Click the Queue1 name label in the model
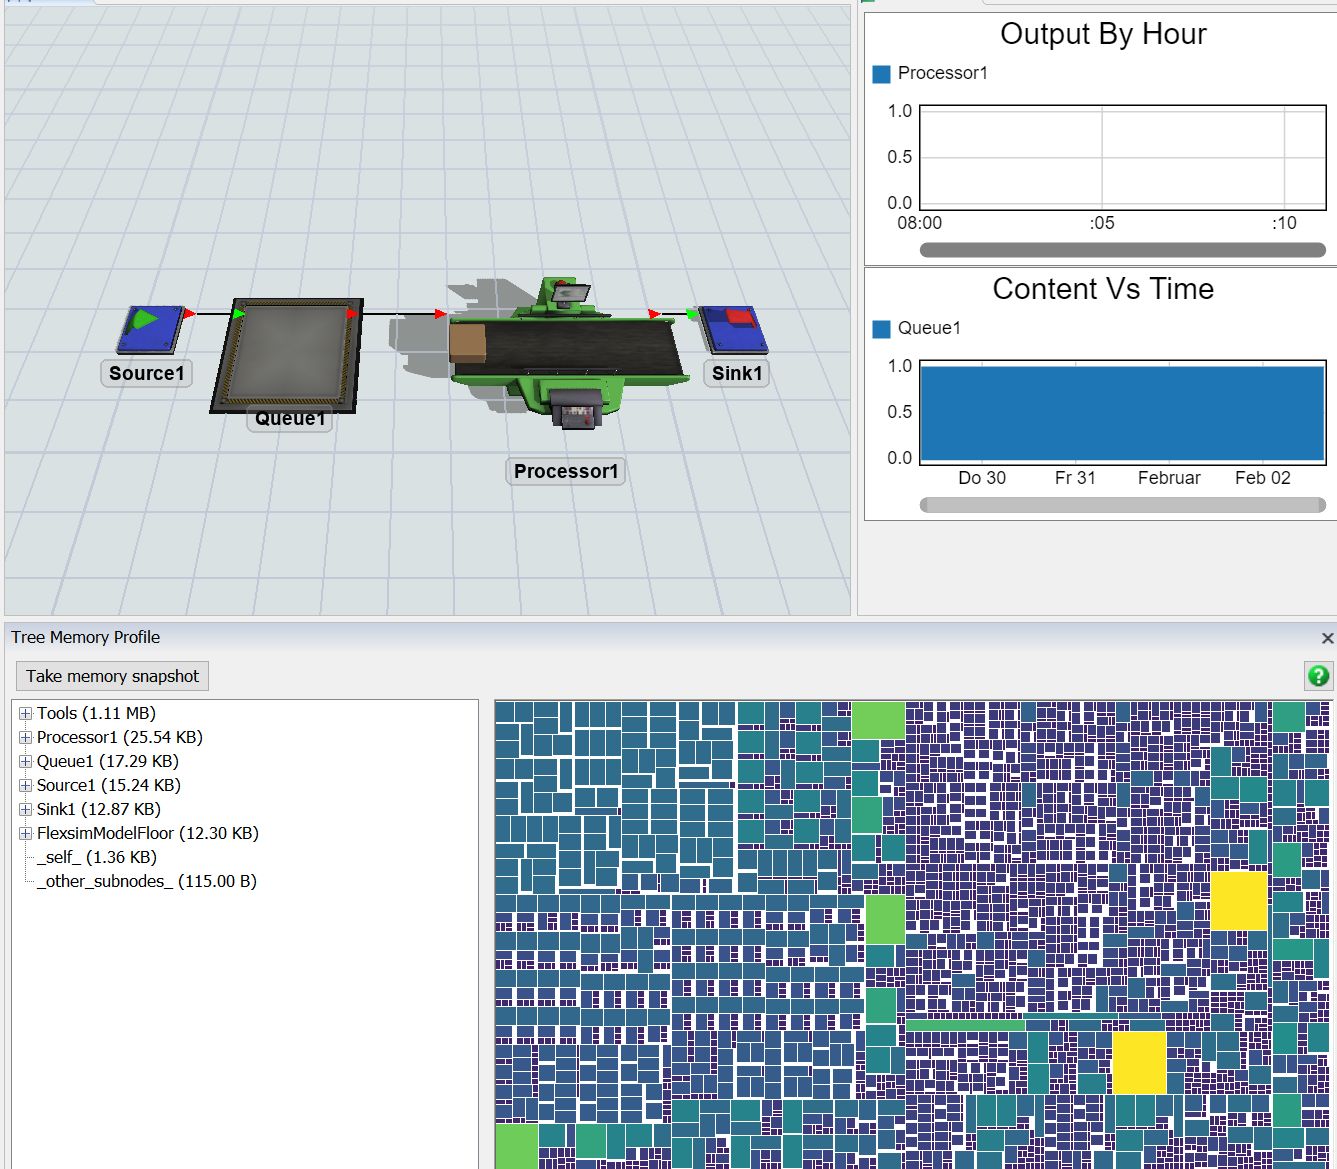 pyautogui.click(x=290, y=419)
